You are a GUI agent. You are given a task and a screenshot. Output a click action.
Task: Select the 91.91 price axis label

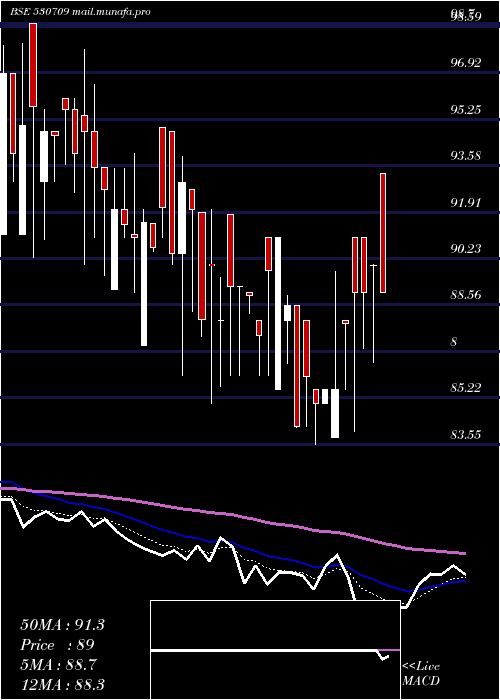[466, 203]
